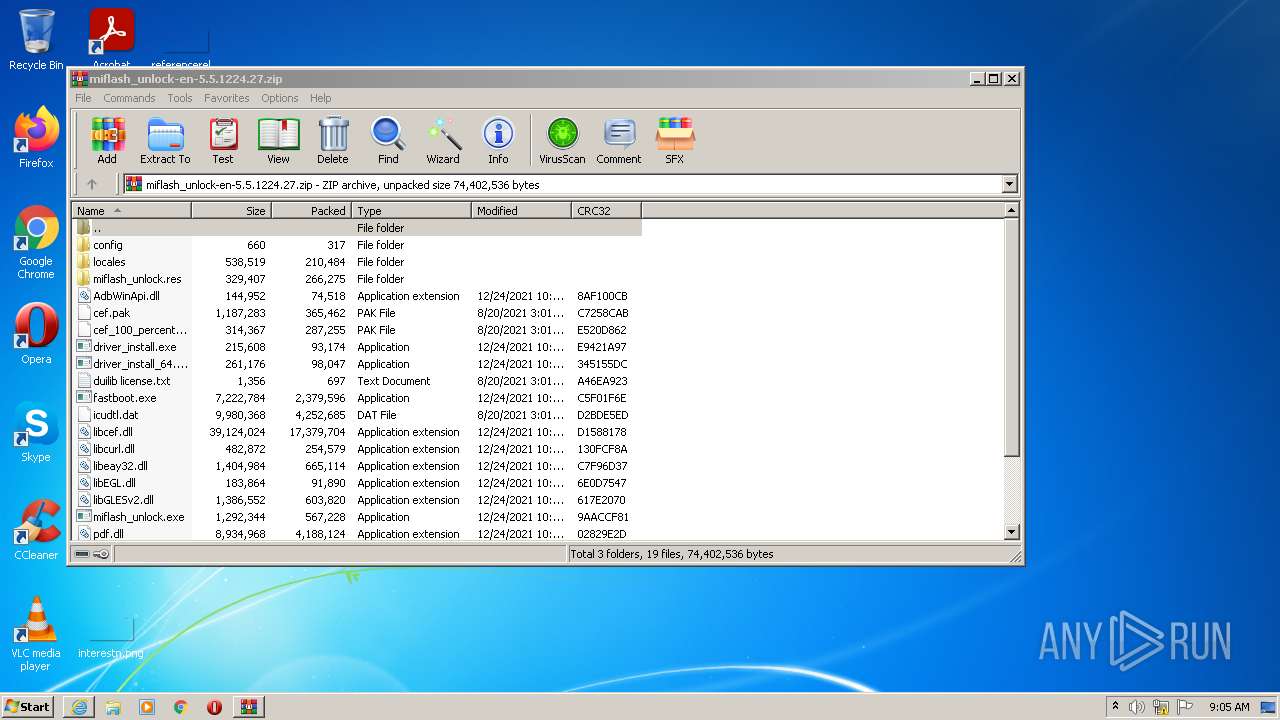This screenshot has width=1280, height=720.
Task: Sort by CRC32 column header
Action: tap(607, 211)
